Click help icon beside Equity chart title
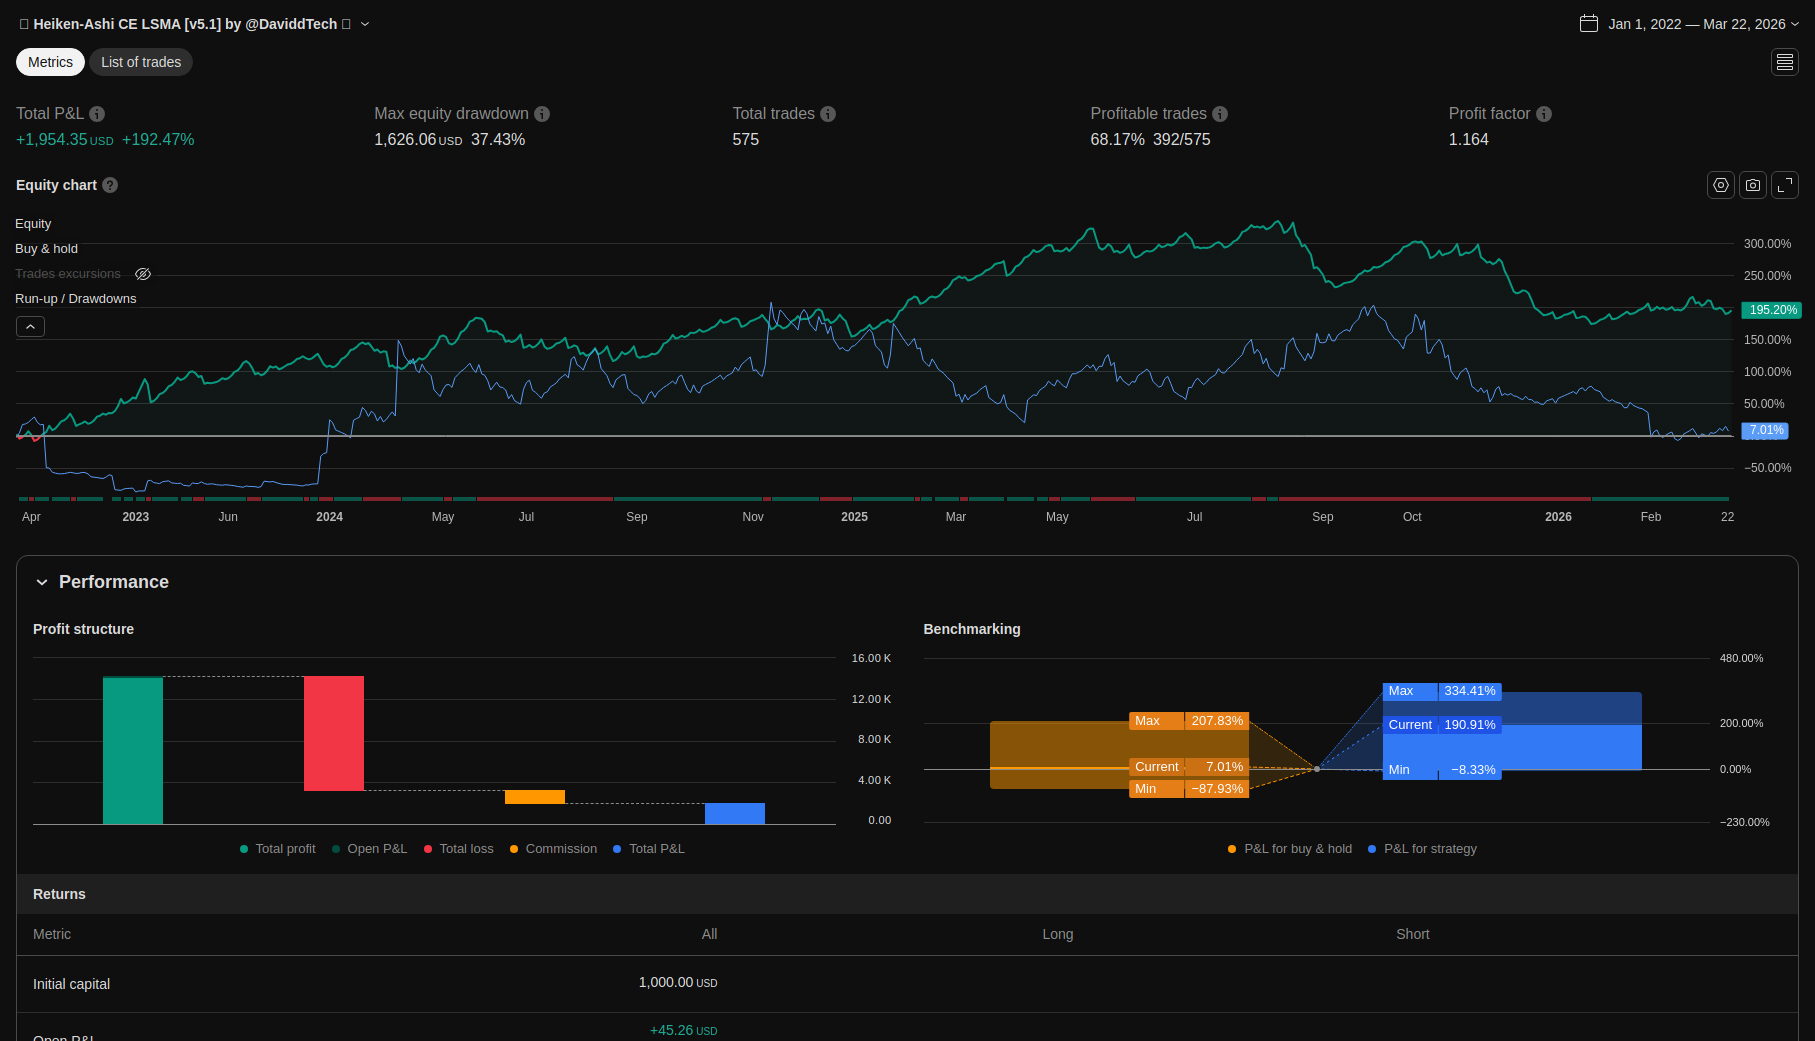 click(x=110, y=185)
